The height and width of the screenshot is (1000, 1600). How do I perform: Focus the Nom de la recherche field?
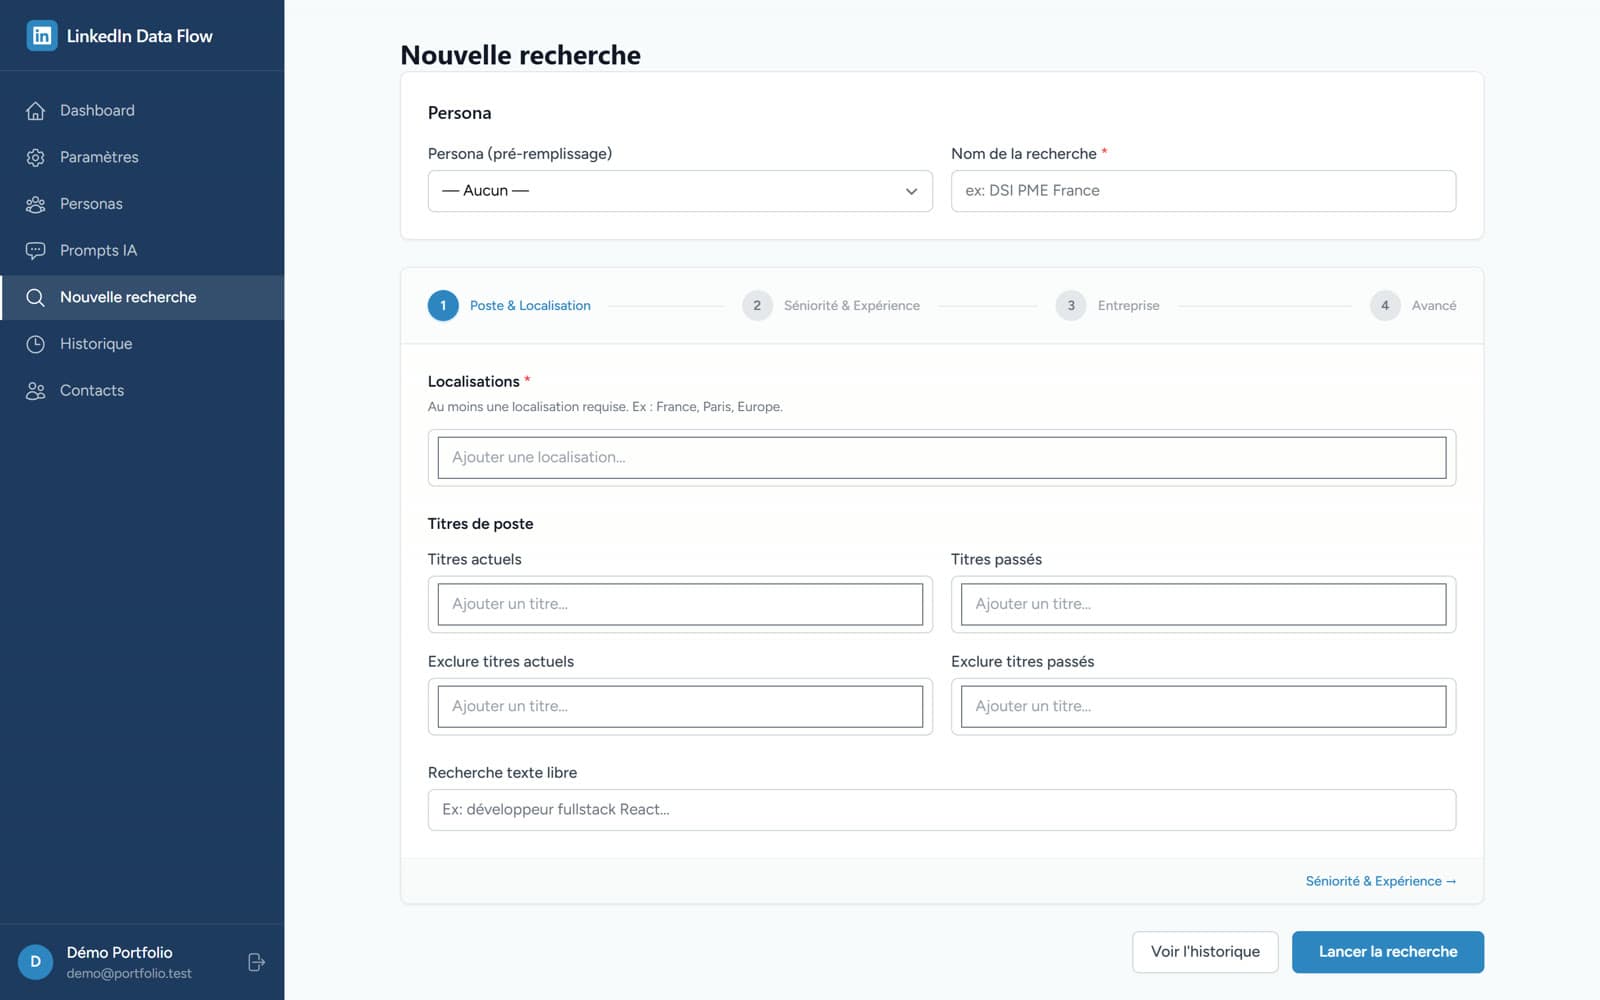click(1203, 191)
